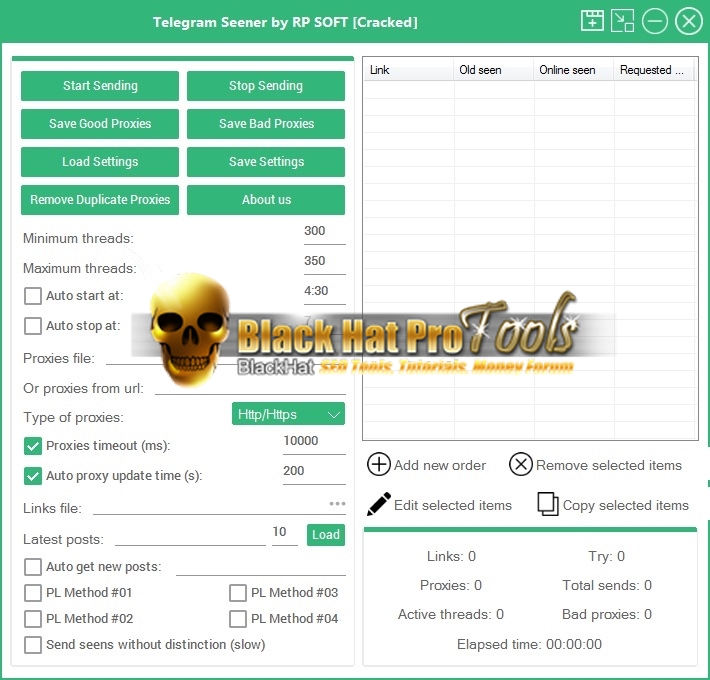Click the 'Elapsed time: 00:00:00' text
Viewport: 710px width, 680px height.
(529, 644)
